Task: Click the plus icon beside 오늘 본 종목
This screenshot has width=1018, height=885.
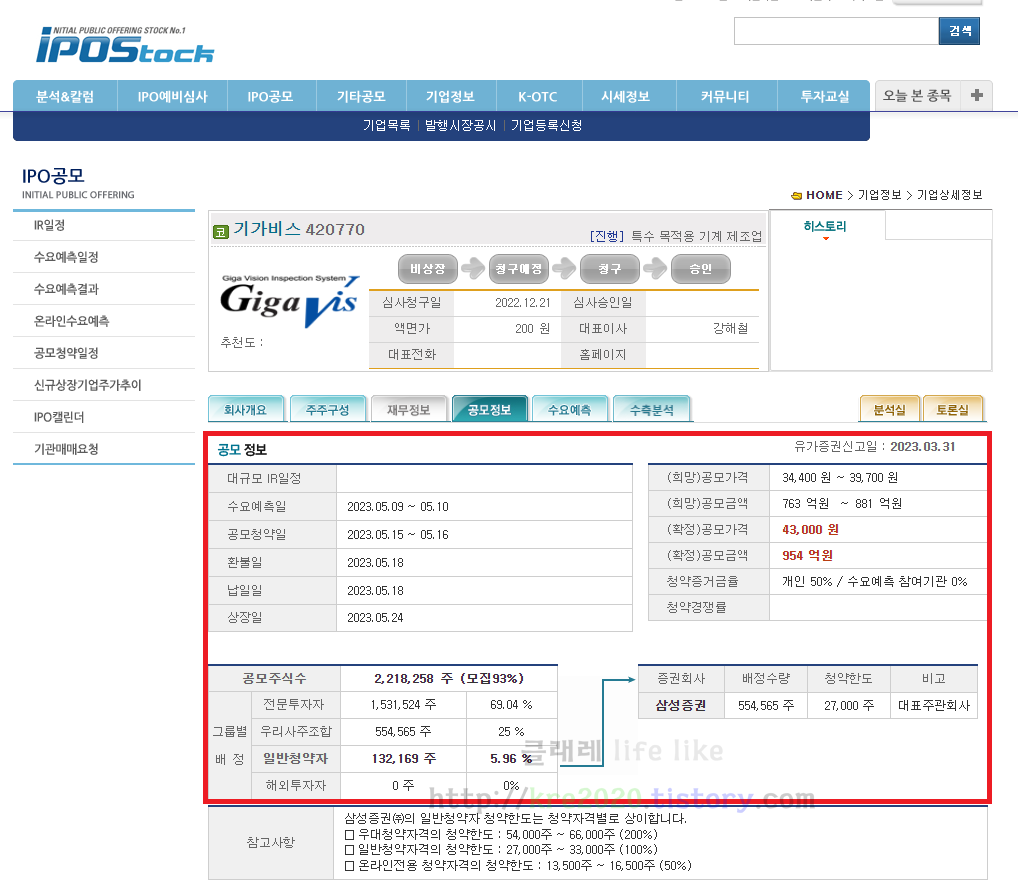Action: point(976,95)
